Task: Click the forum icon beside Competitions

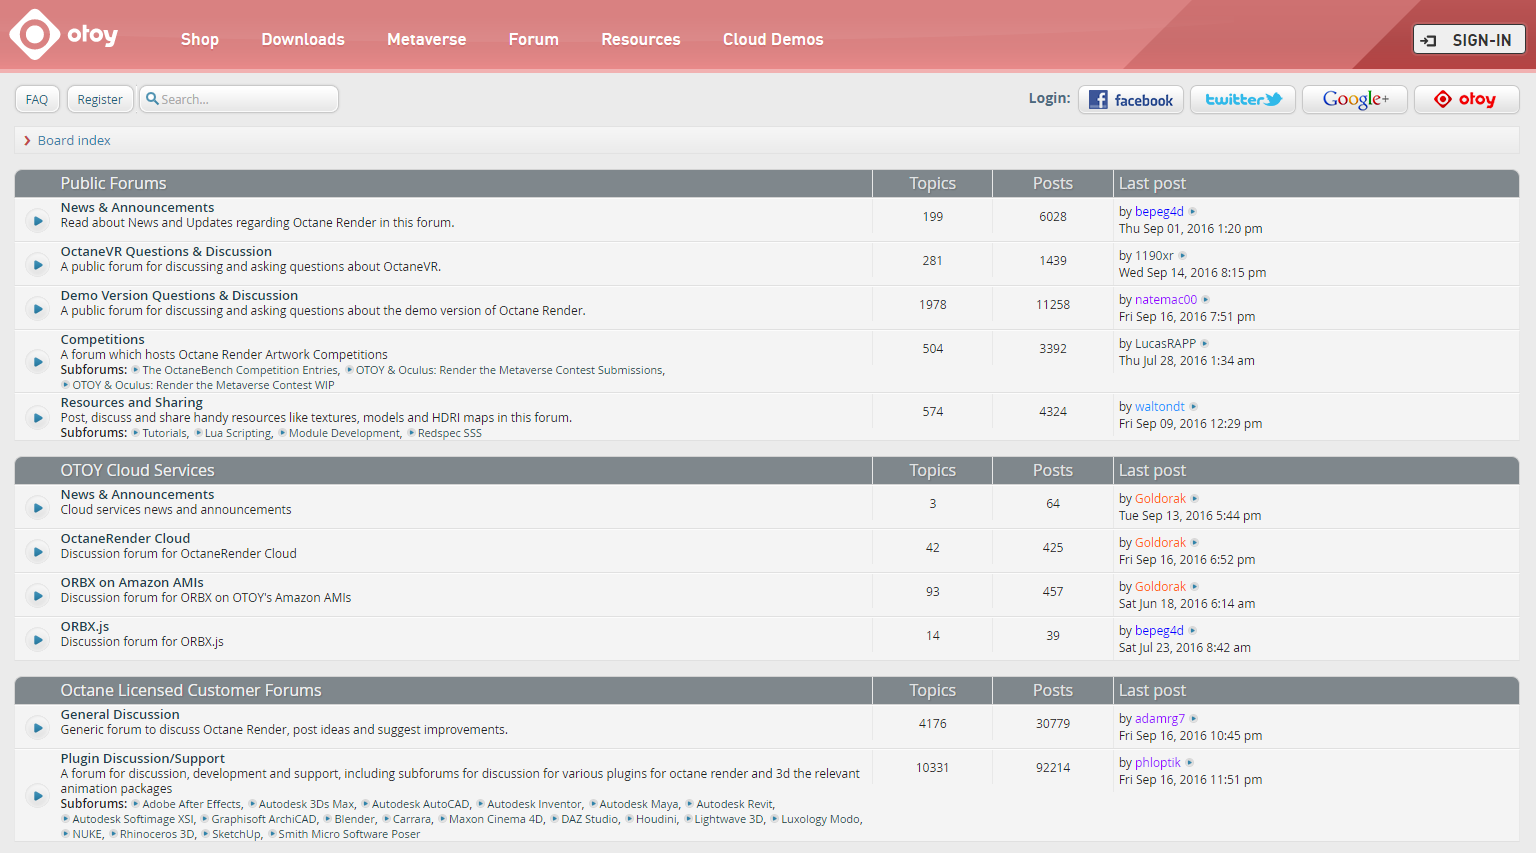Action: coord(37,361)
